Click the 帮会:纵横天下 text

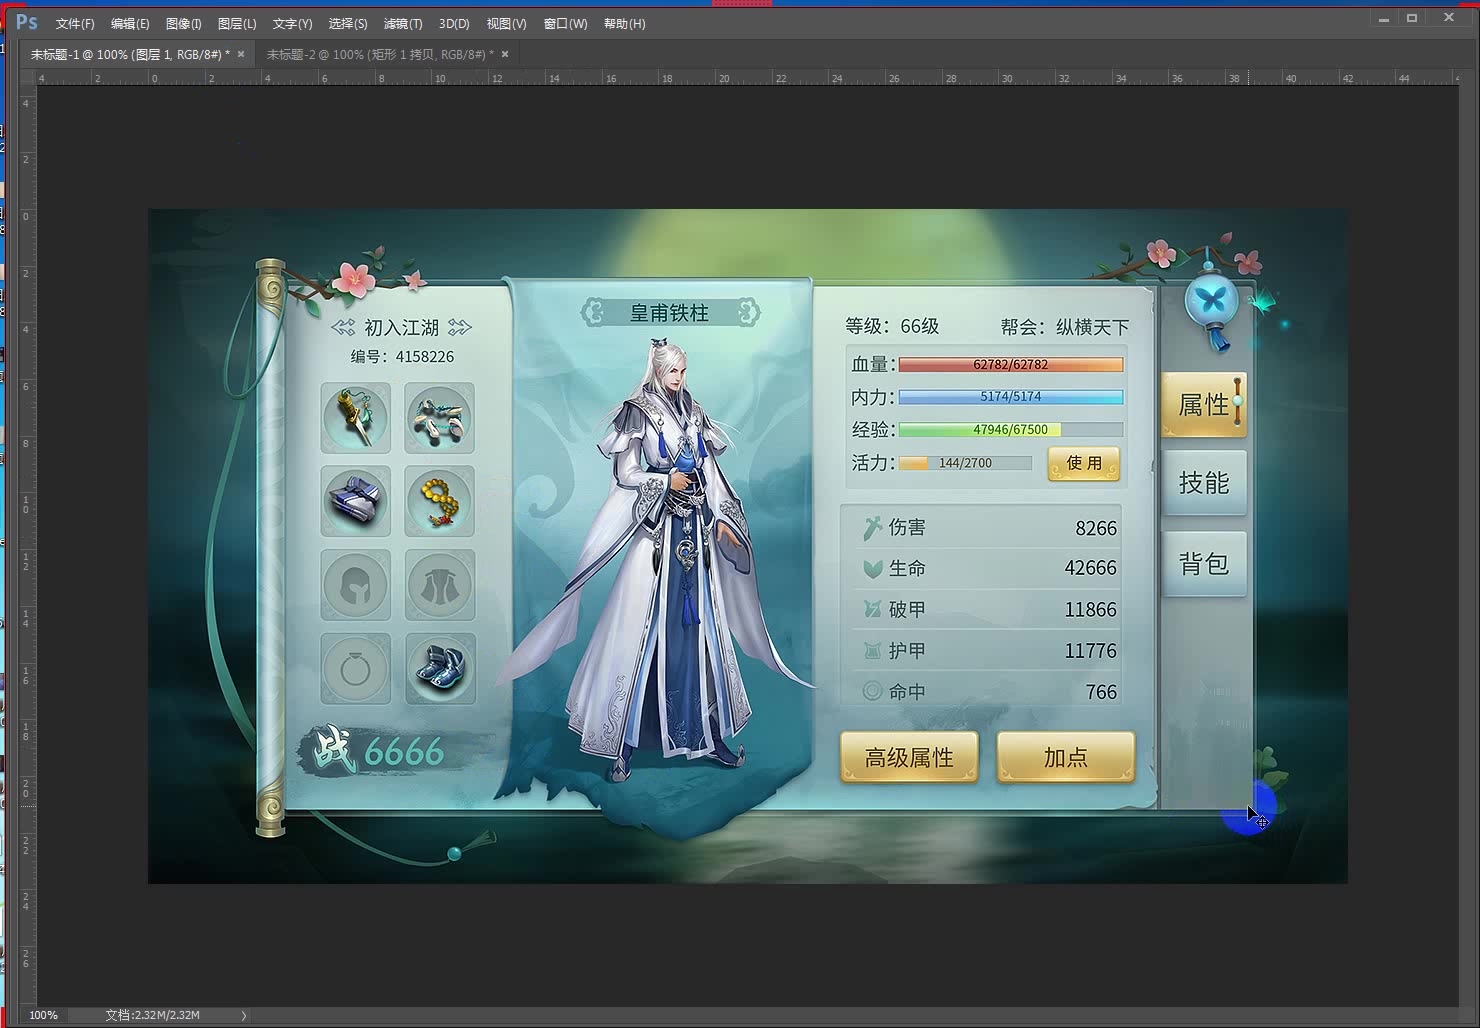point(1065,327)
